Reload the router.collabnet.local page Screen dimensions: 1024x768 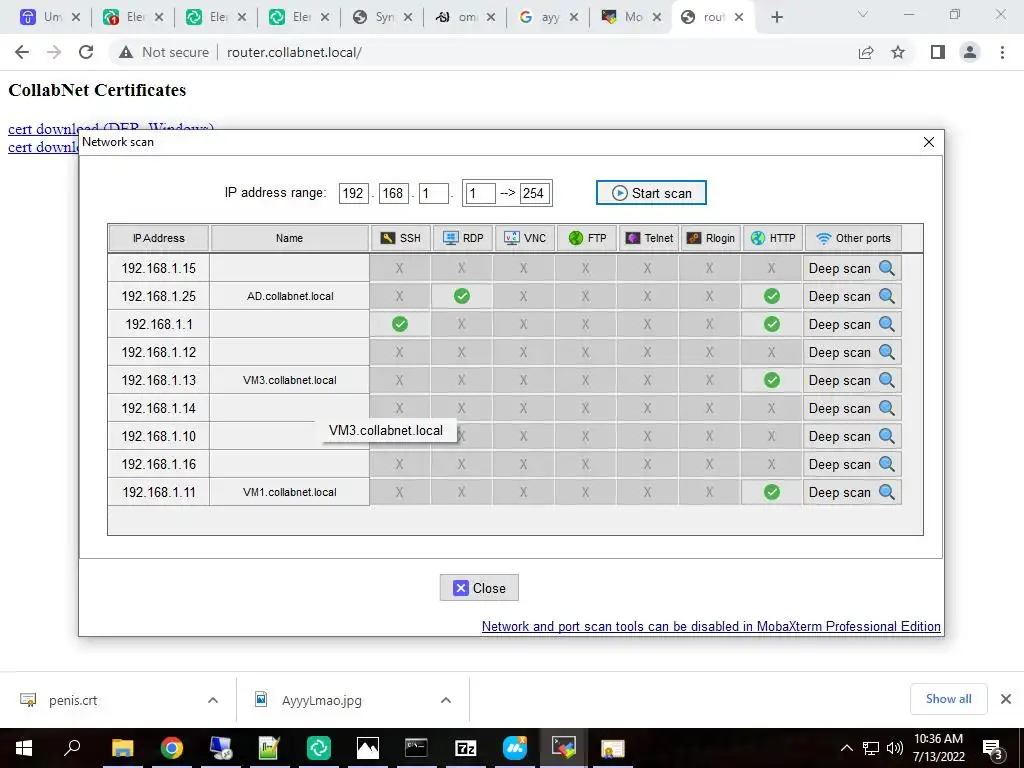[x=86, y=52]
